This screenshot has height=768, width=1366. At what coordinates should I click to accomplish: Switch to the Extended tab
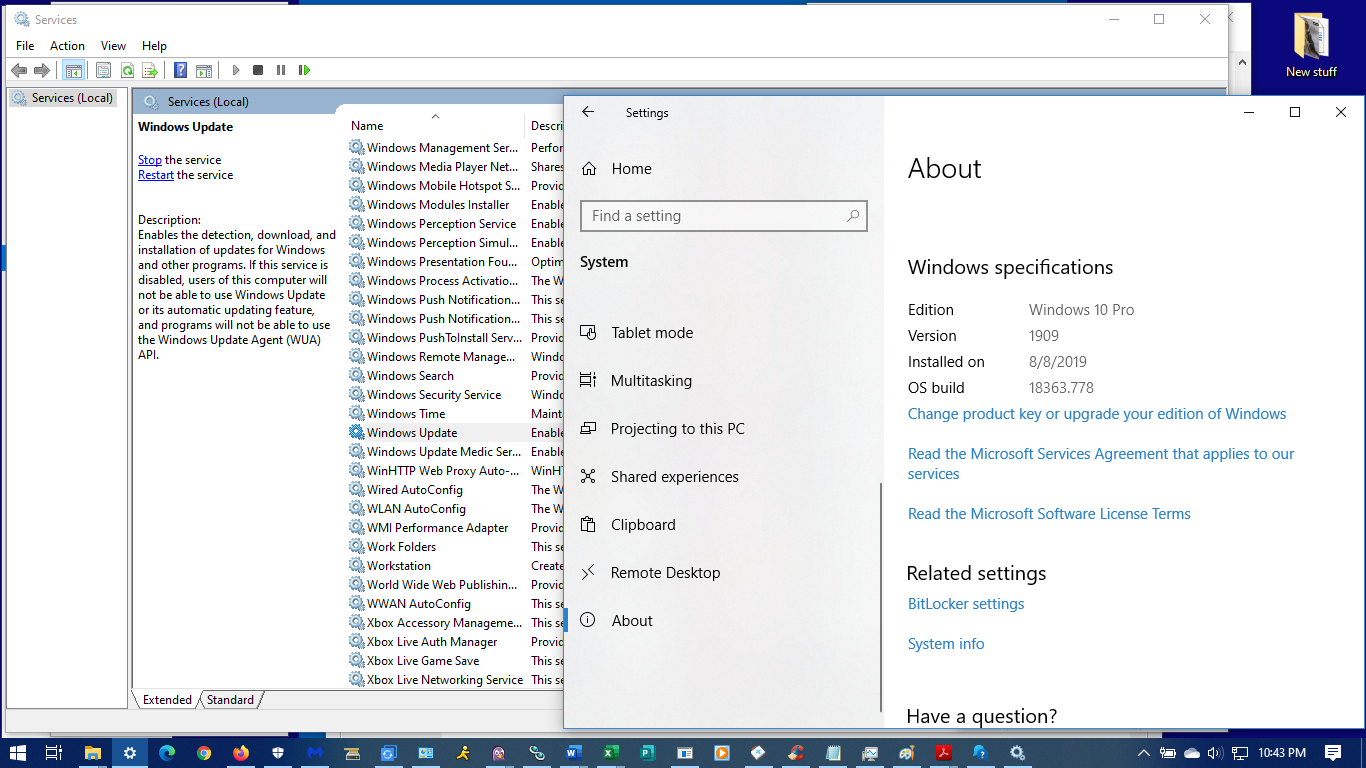[167, 700]
